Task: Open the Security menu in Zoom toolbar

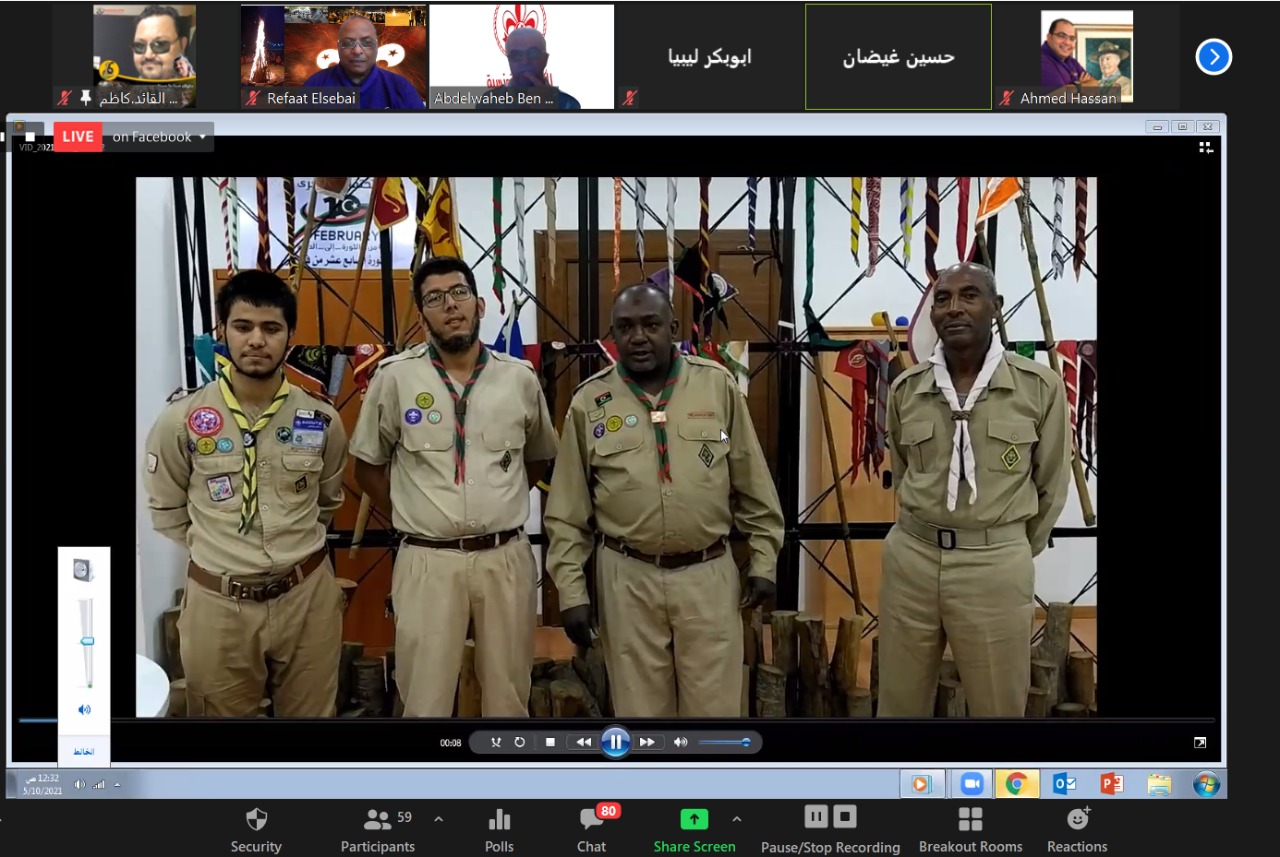Action: tap(256, 830)
